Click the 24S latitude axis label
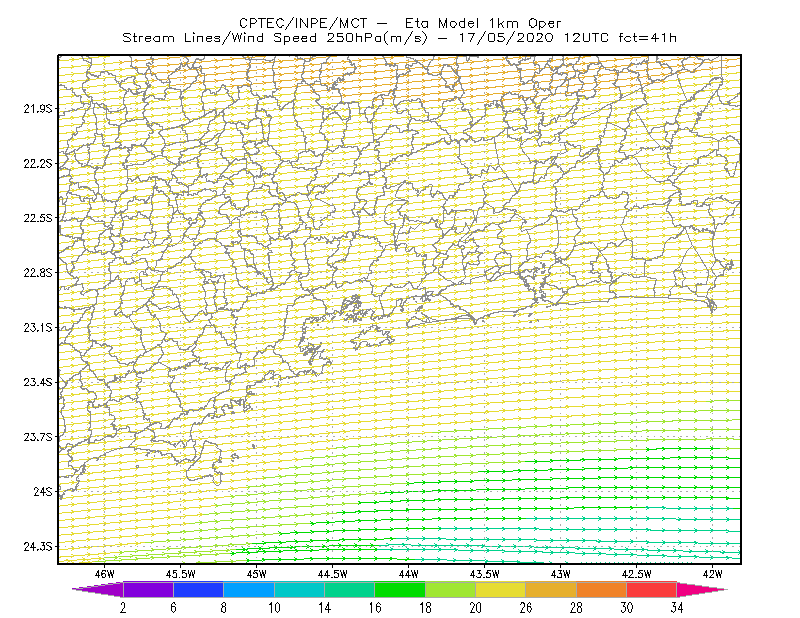This screenshot has width=800, height=618. [x=43, y=491]
